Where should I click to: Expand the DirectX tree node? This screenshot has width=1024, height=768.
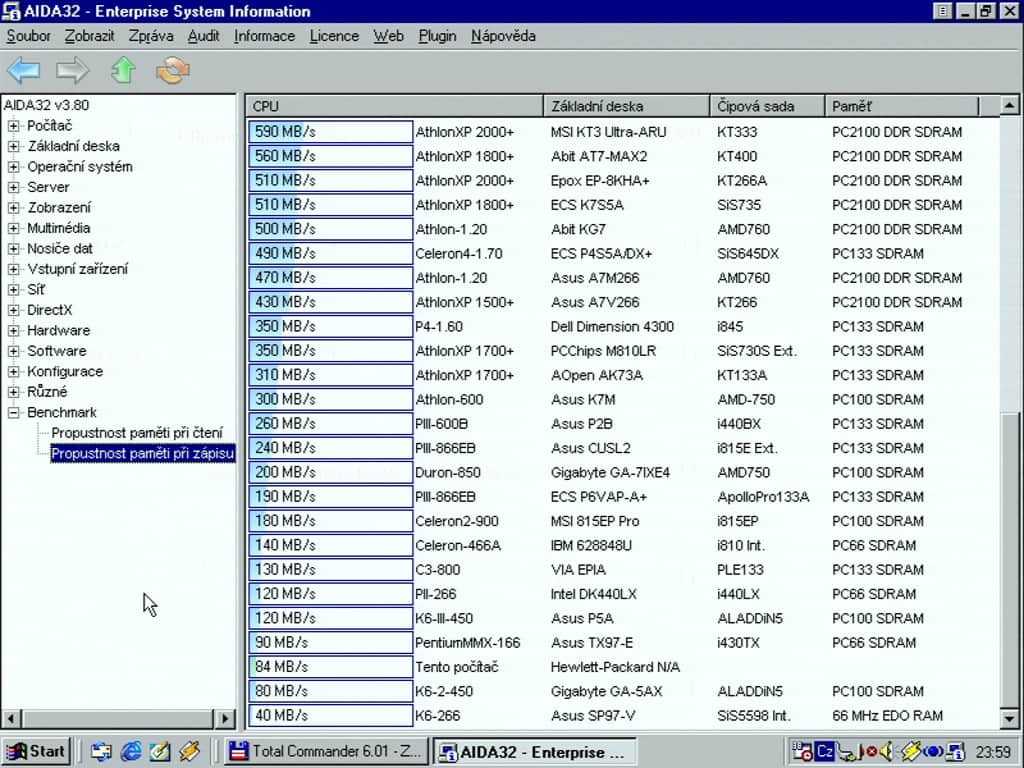13,310
